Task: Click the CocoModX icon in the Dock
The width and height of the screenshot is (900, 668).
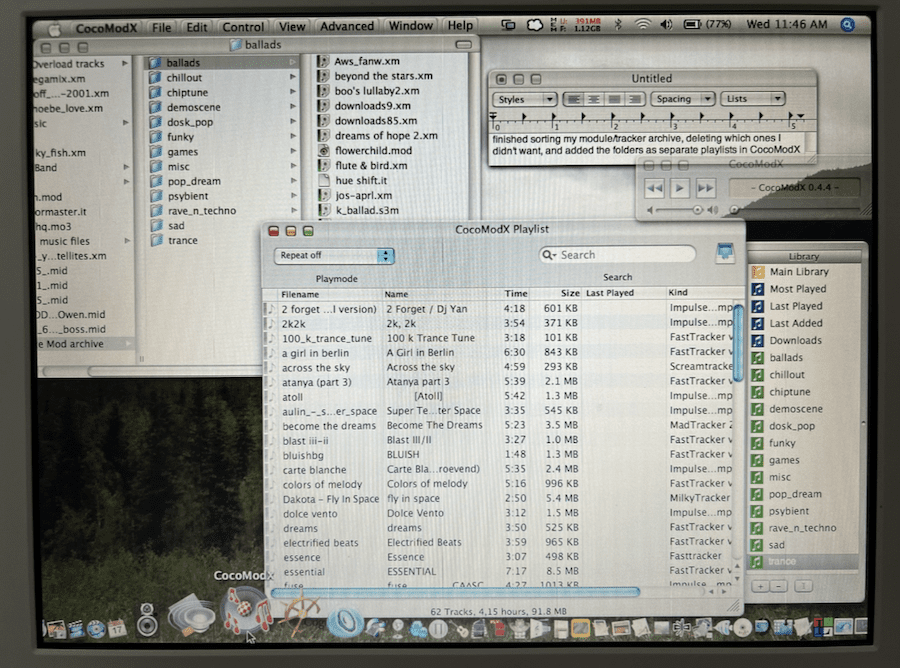Action: pos(245,609)
